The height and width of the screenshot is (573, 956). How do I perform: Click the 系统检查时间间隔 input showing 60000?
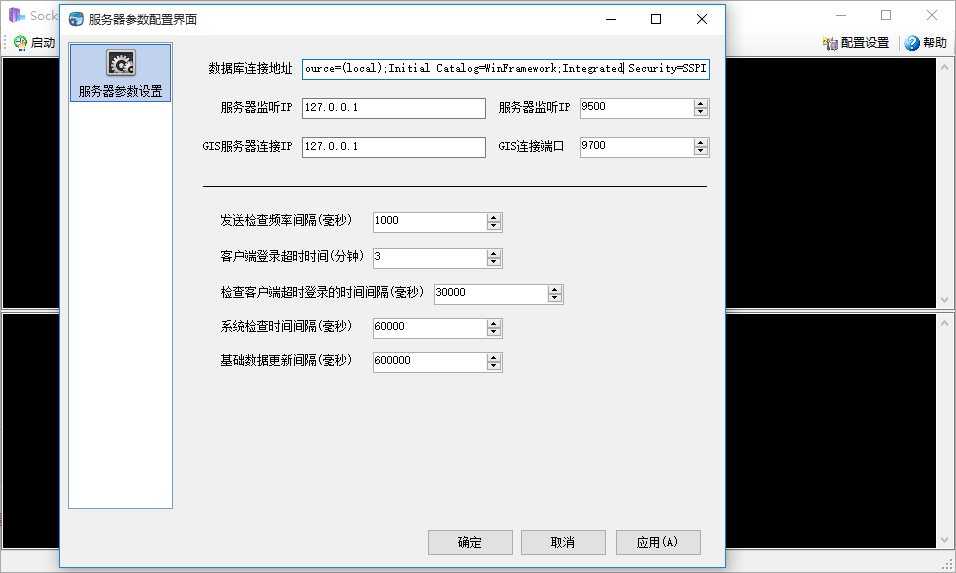[430, 328]
